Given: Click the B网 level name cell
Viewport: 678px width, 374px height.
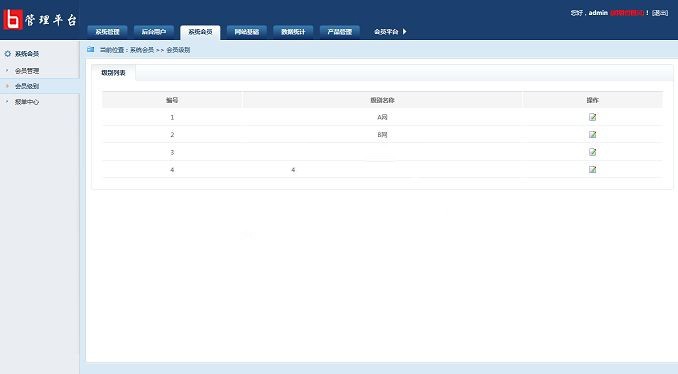Looking at the screenshot, I should [x=382, y=135].
